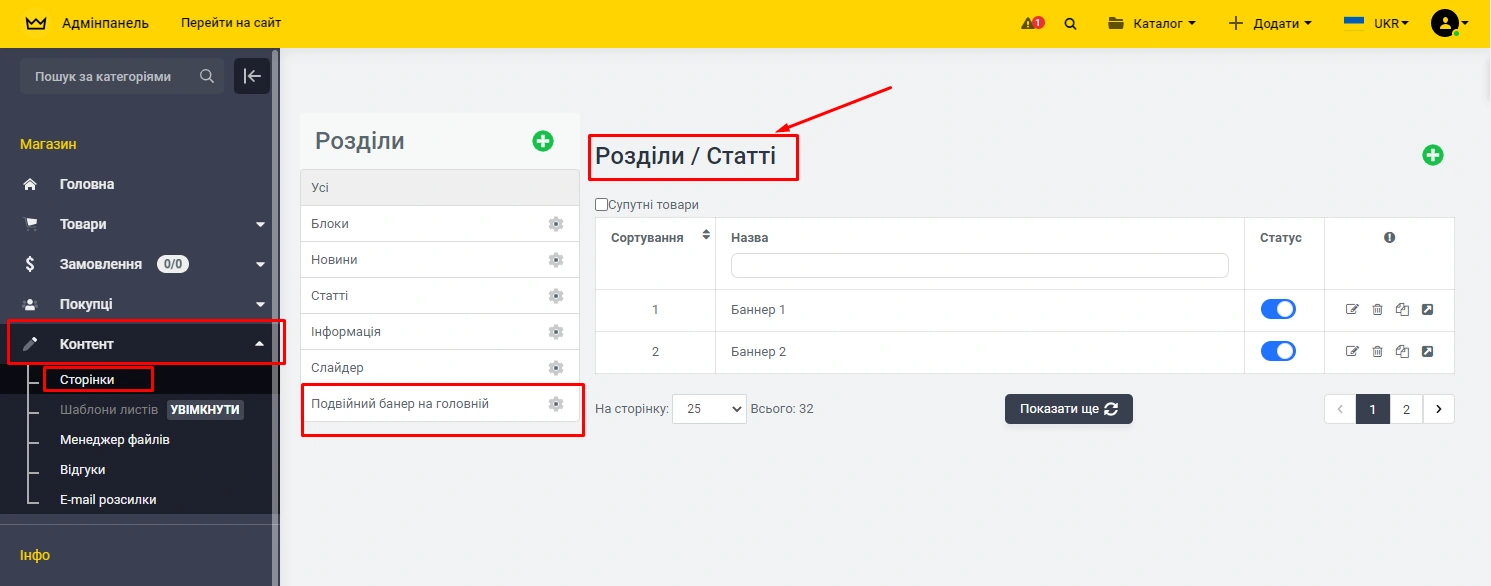Check the Супутні товари checkbox
1491x586 pixels.
coord(602,205)
